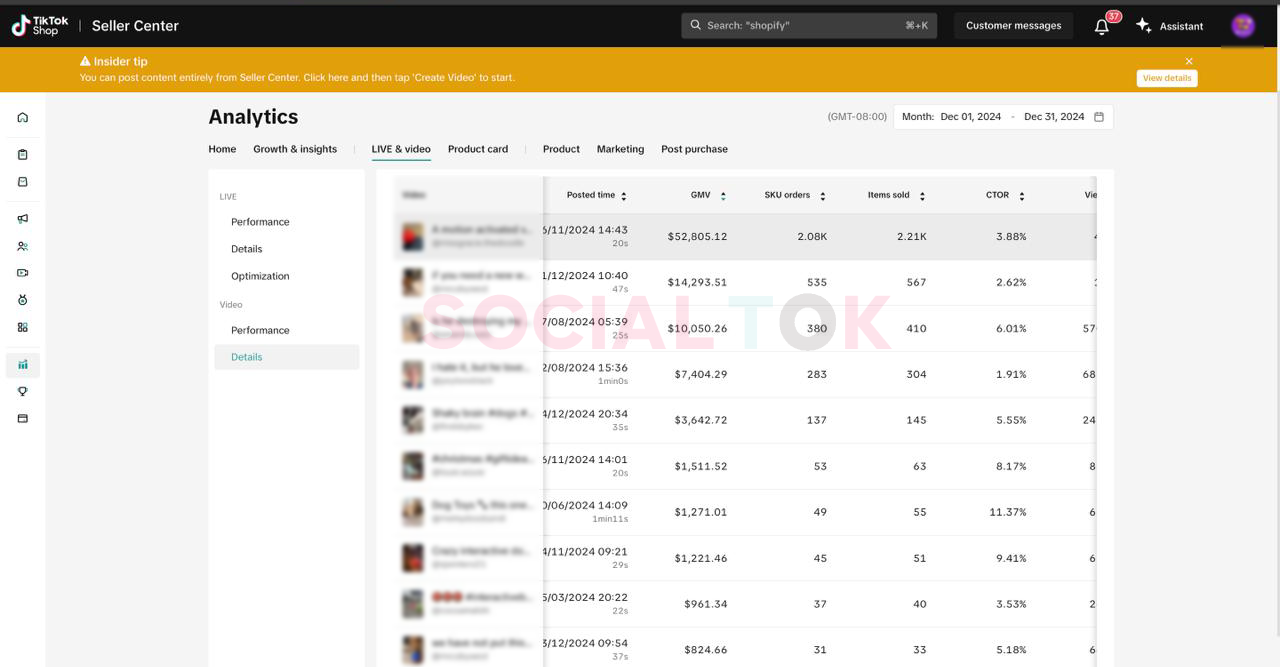This screenshot has width=1280, height=667.
Task: Sort by CTOR column arrows
Action: click(1021, 196)
